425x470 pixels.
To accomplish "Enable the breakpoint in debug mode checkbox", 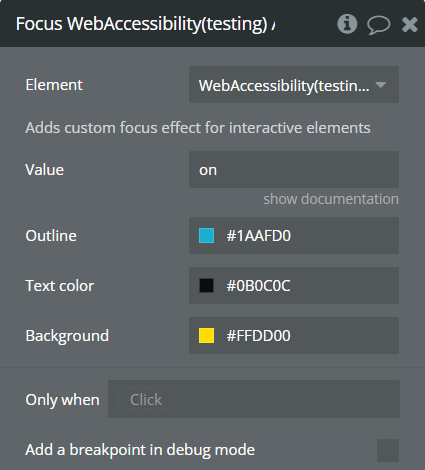I will pos(388,450).
